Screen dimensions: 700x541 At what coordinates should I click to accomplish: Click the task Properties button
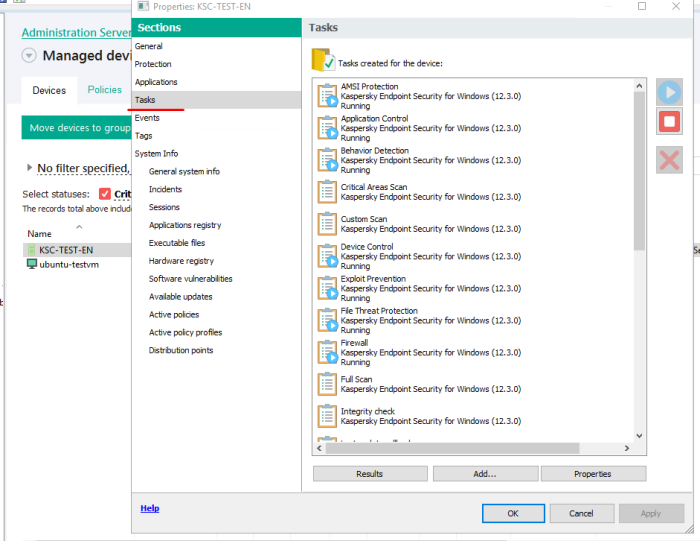(x=593, y=474)
